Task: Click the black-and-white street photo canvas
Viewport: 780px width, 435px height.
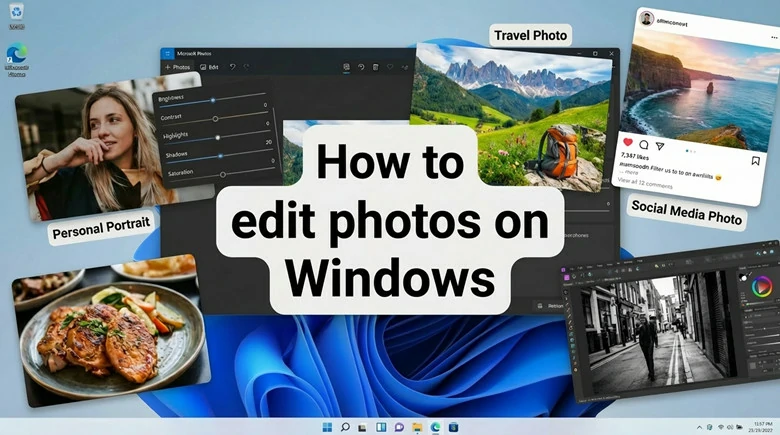Action: 657,332
